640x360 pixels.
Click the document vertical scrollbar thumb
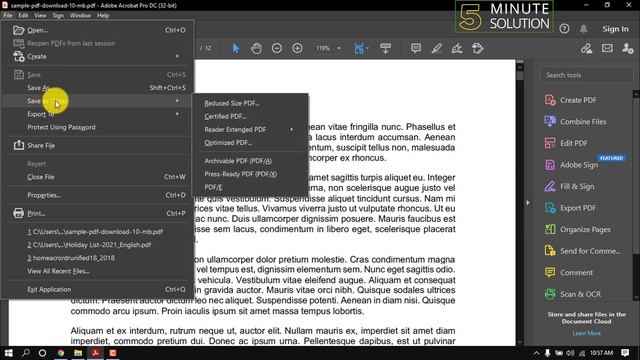(520, 75)
